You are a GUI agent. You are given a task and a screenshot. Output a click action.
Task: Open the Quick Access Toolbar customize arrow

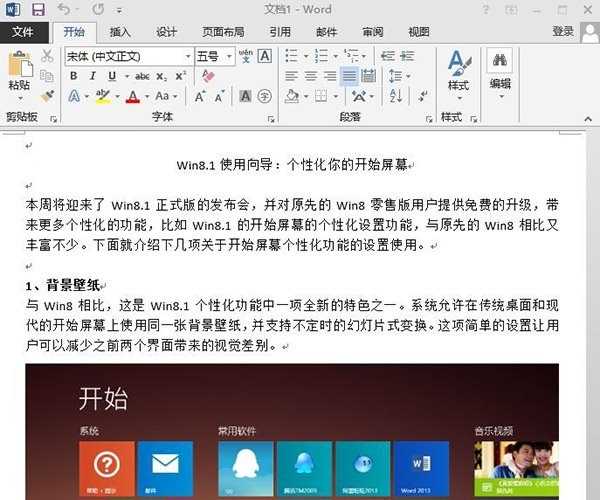click(119, 10)
